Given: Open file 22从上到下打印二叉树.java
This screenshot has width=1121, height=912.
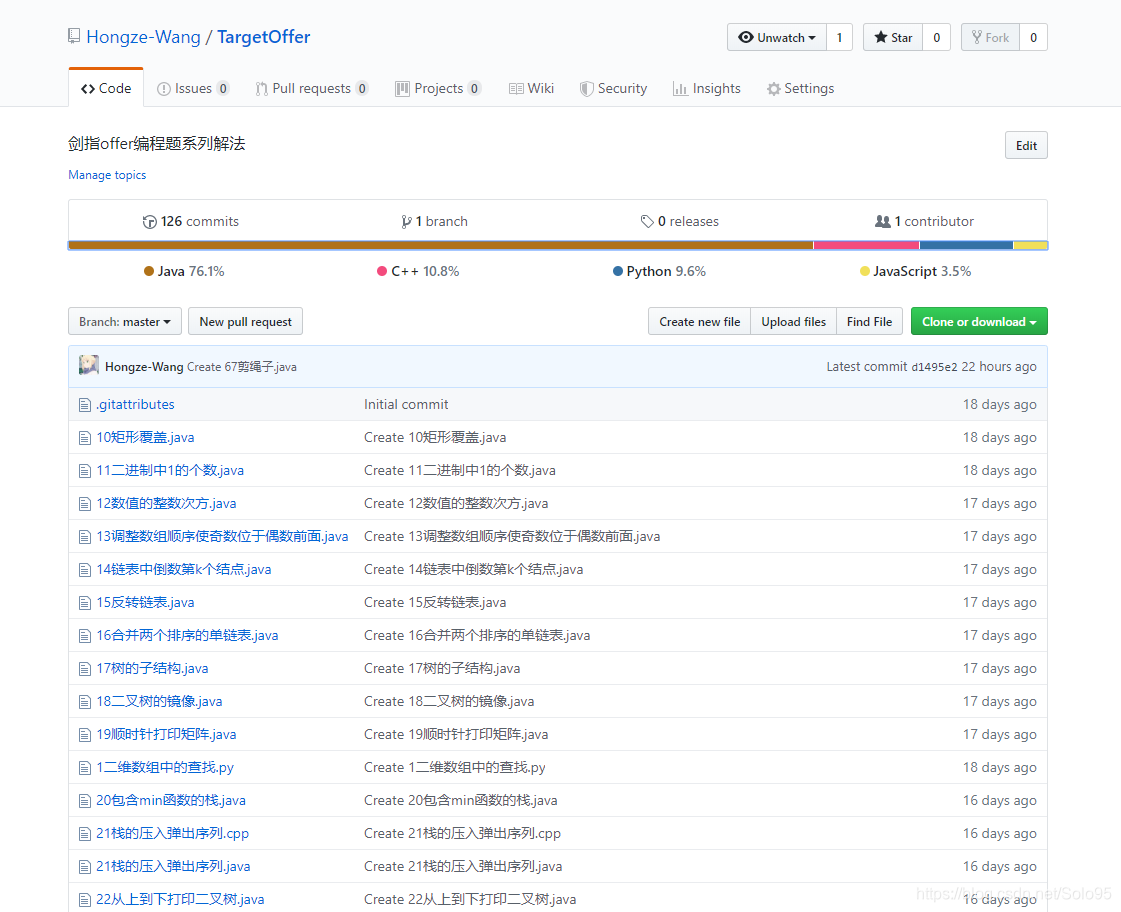Looking at the screenshot, I should [x=180, y=899].
